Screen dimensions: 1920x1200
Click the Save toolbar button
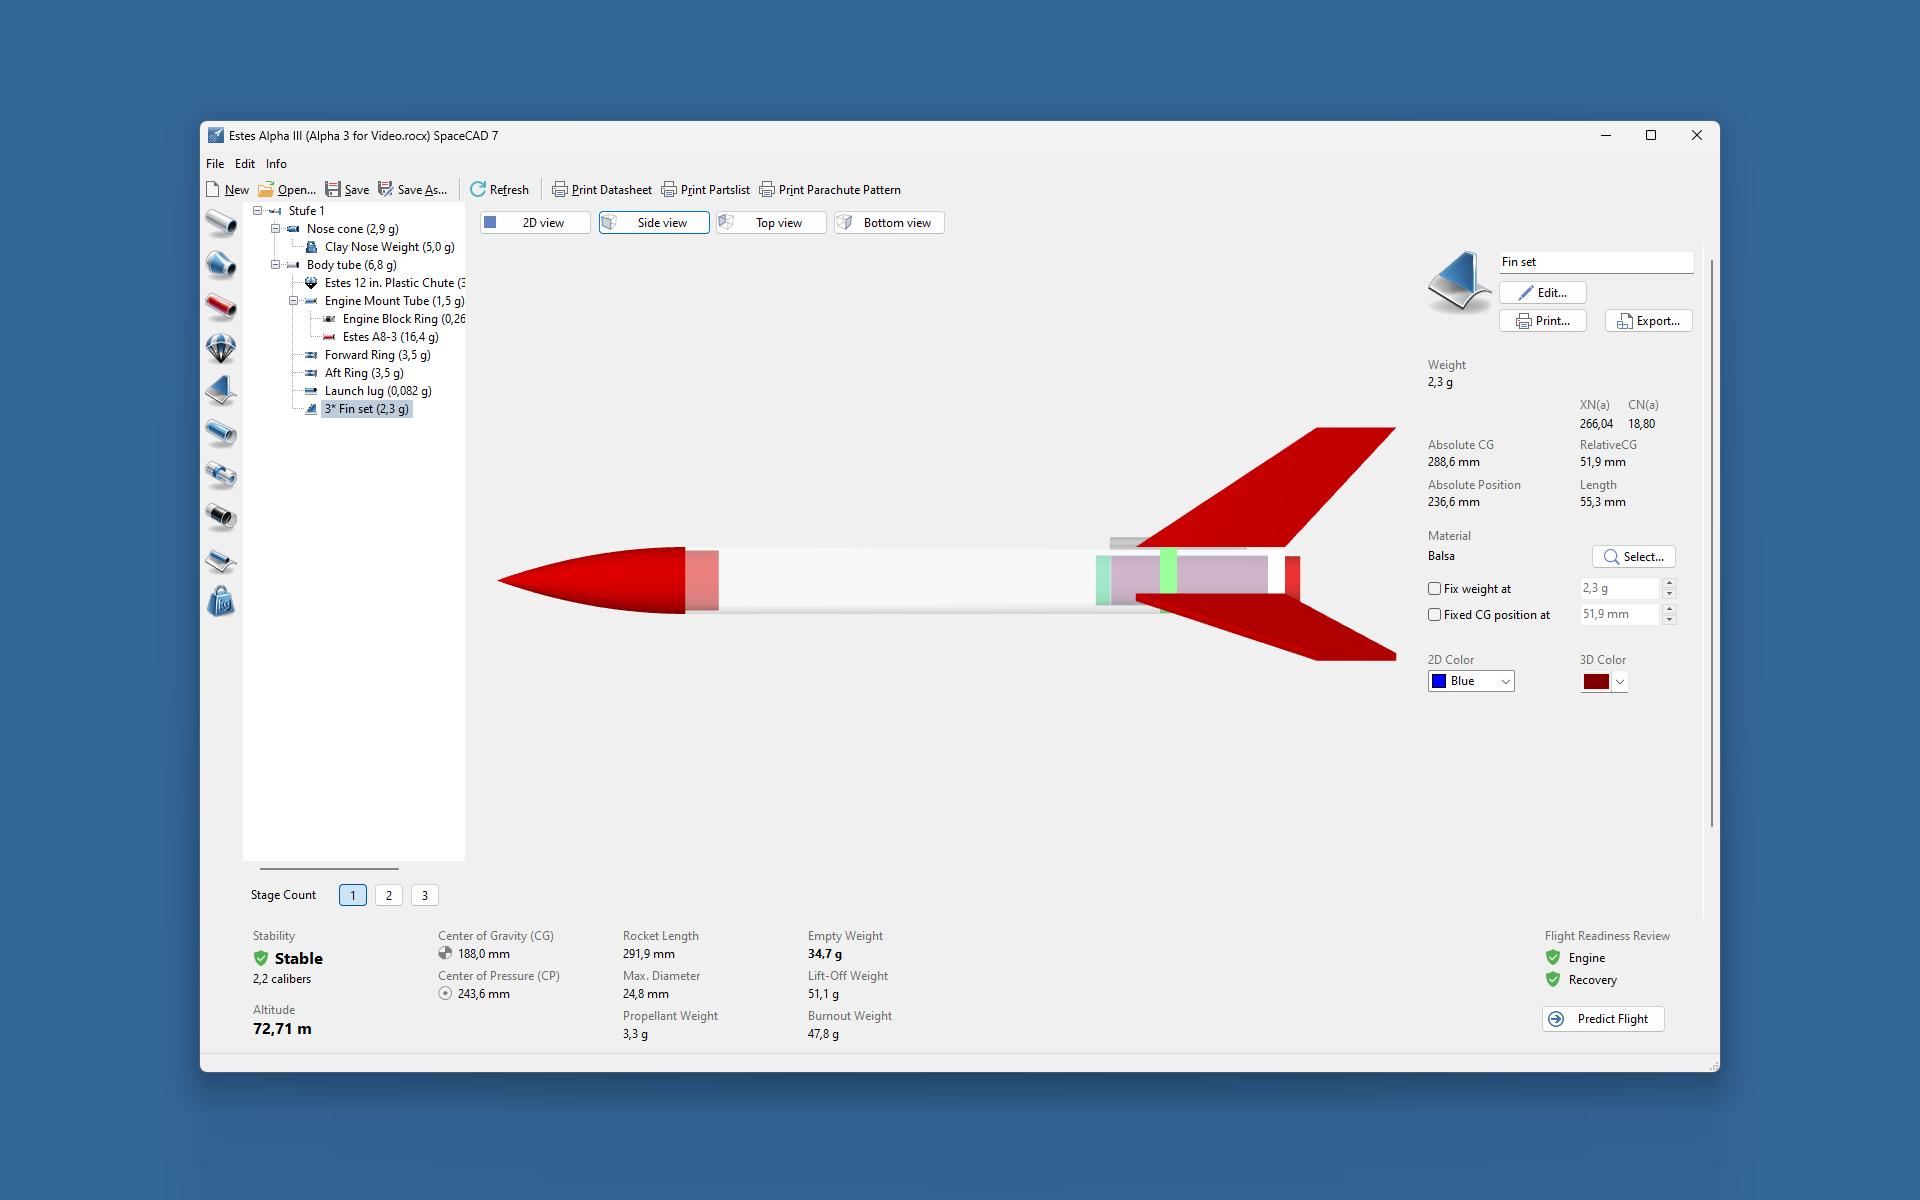pyautogui.click(x=347, y=190)
